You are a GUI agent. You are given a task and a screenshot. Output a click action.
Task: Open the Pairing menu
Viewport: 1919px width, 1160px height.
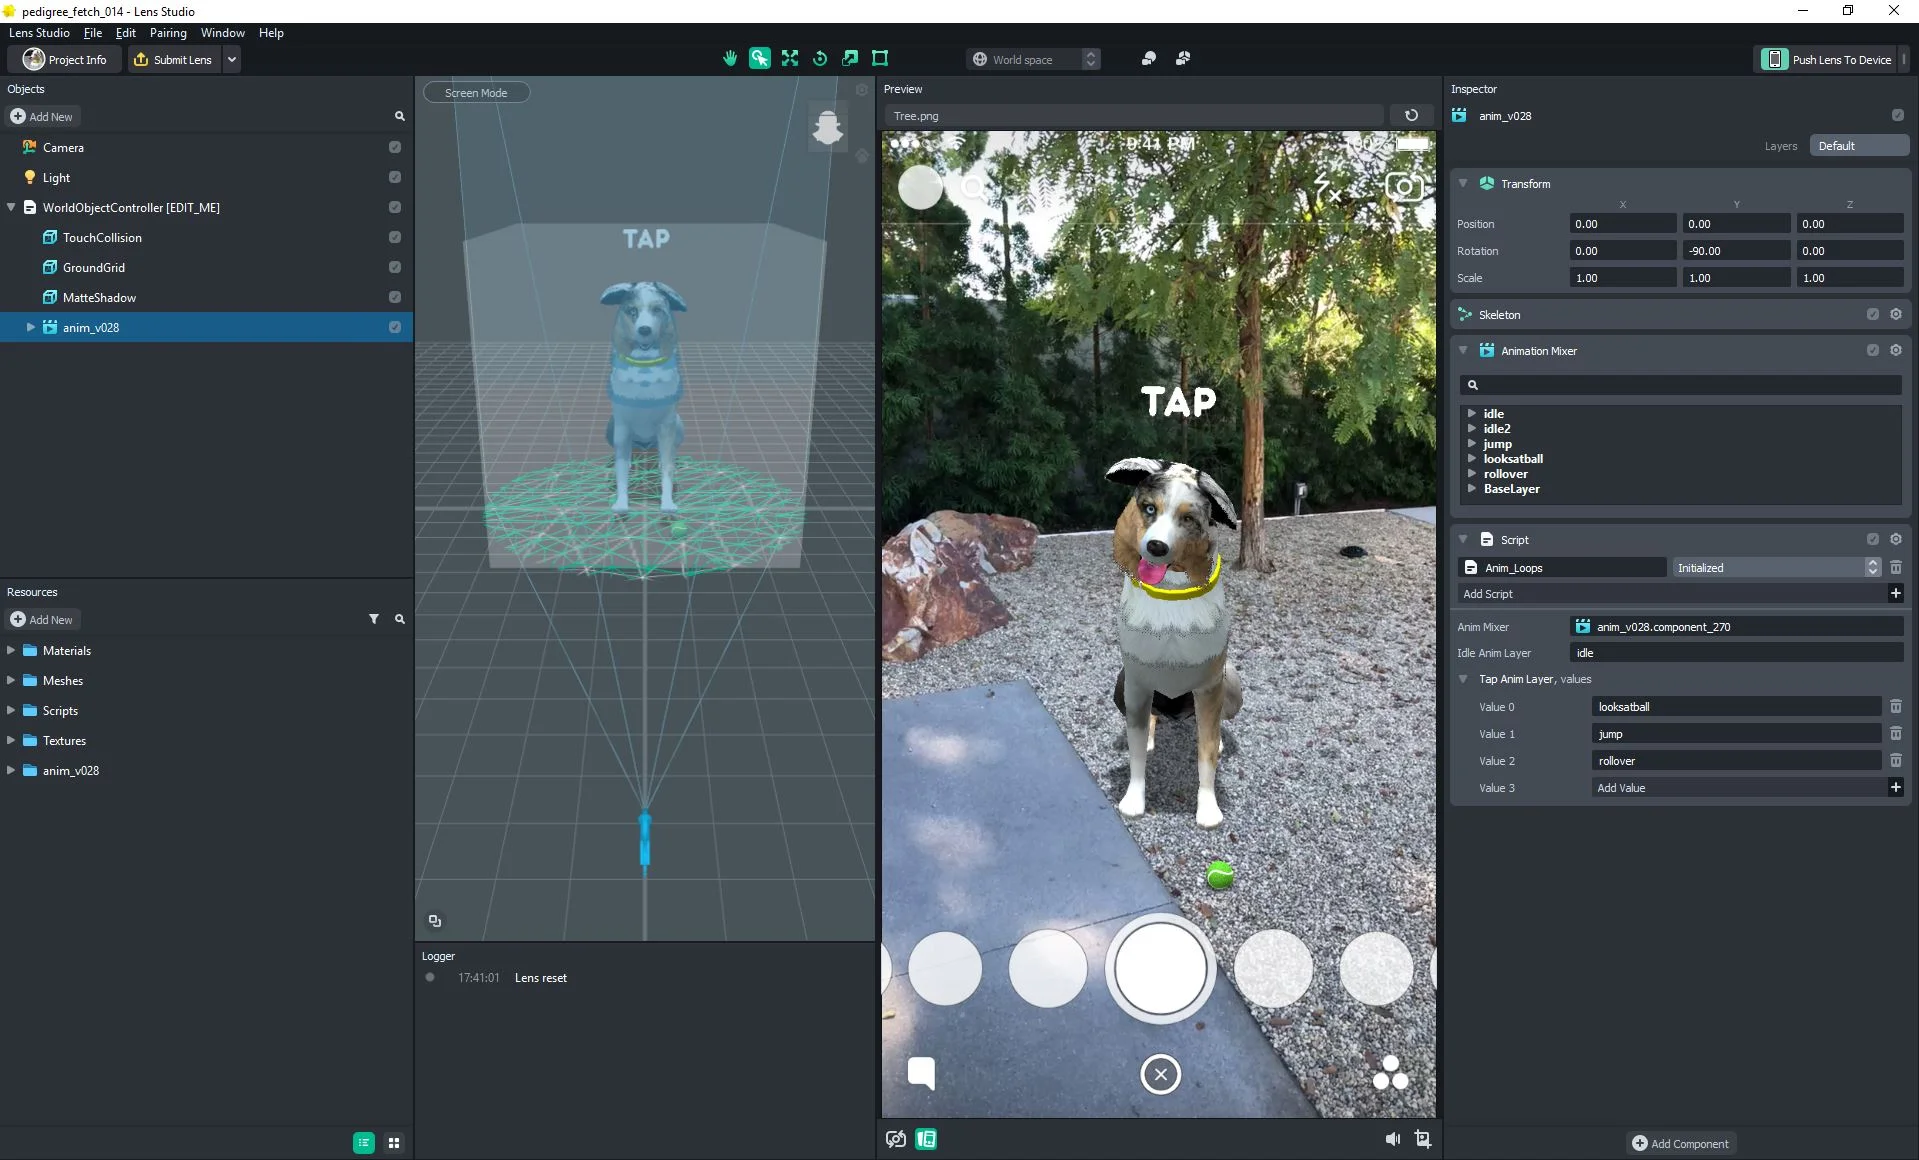pyautogui.click(x=168, y=33)
